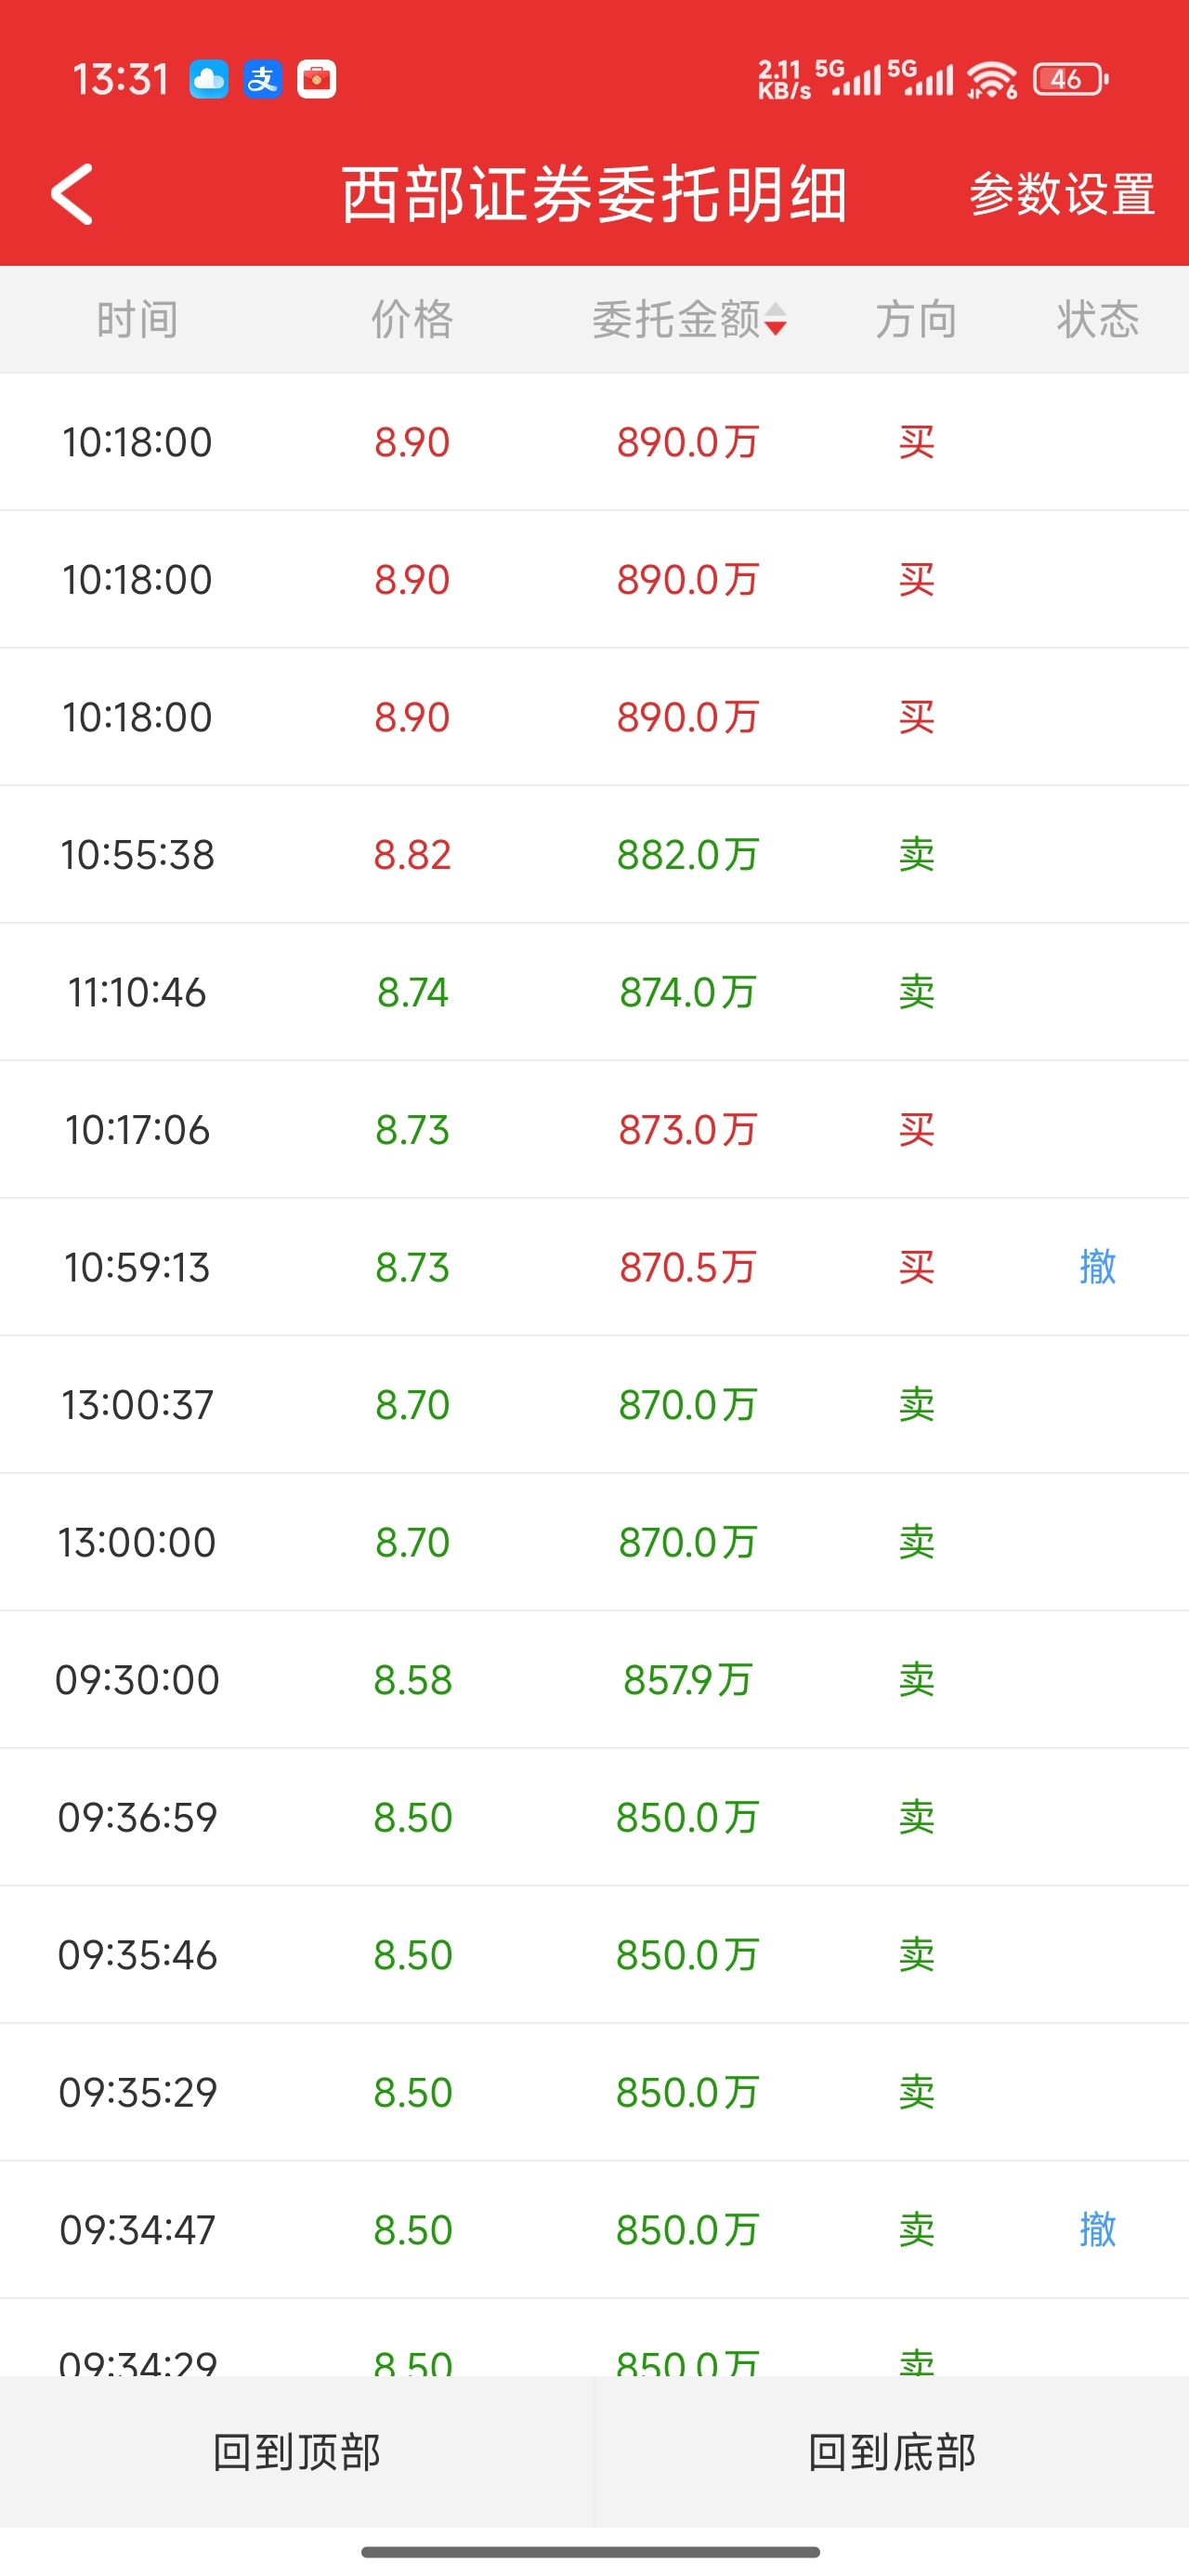Sort by 委托金额 arrow indicator
Viewport: 1189px width, 2576px height.
[775, 320]
